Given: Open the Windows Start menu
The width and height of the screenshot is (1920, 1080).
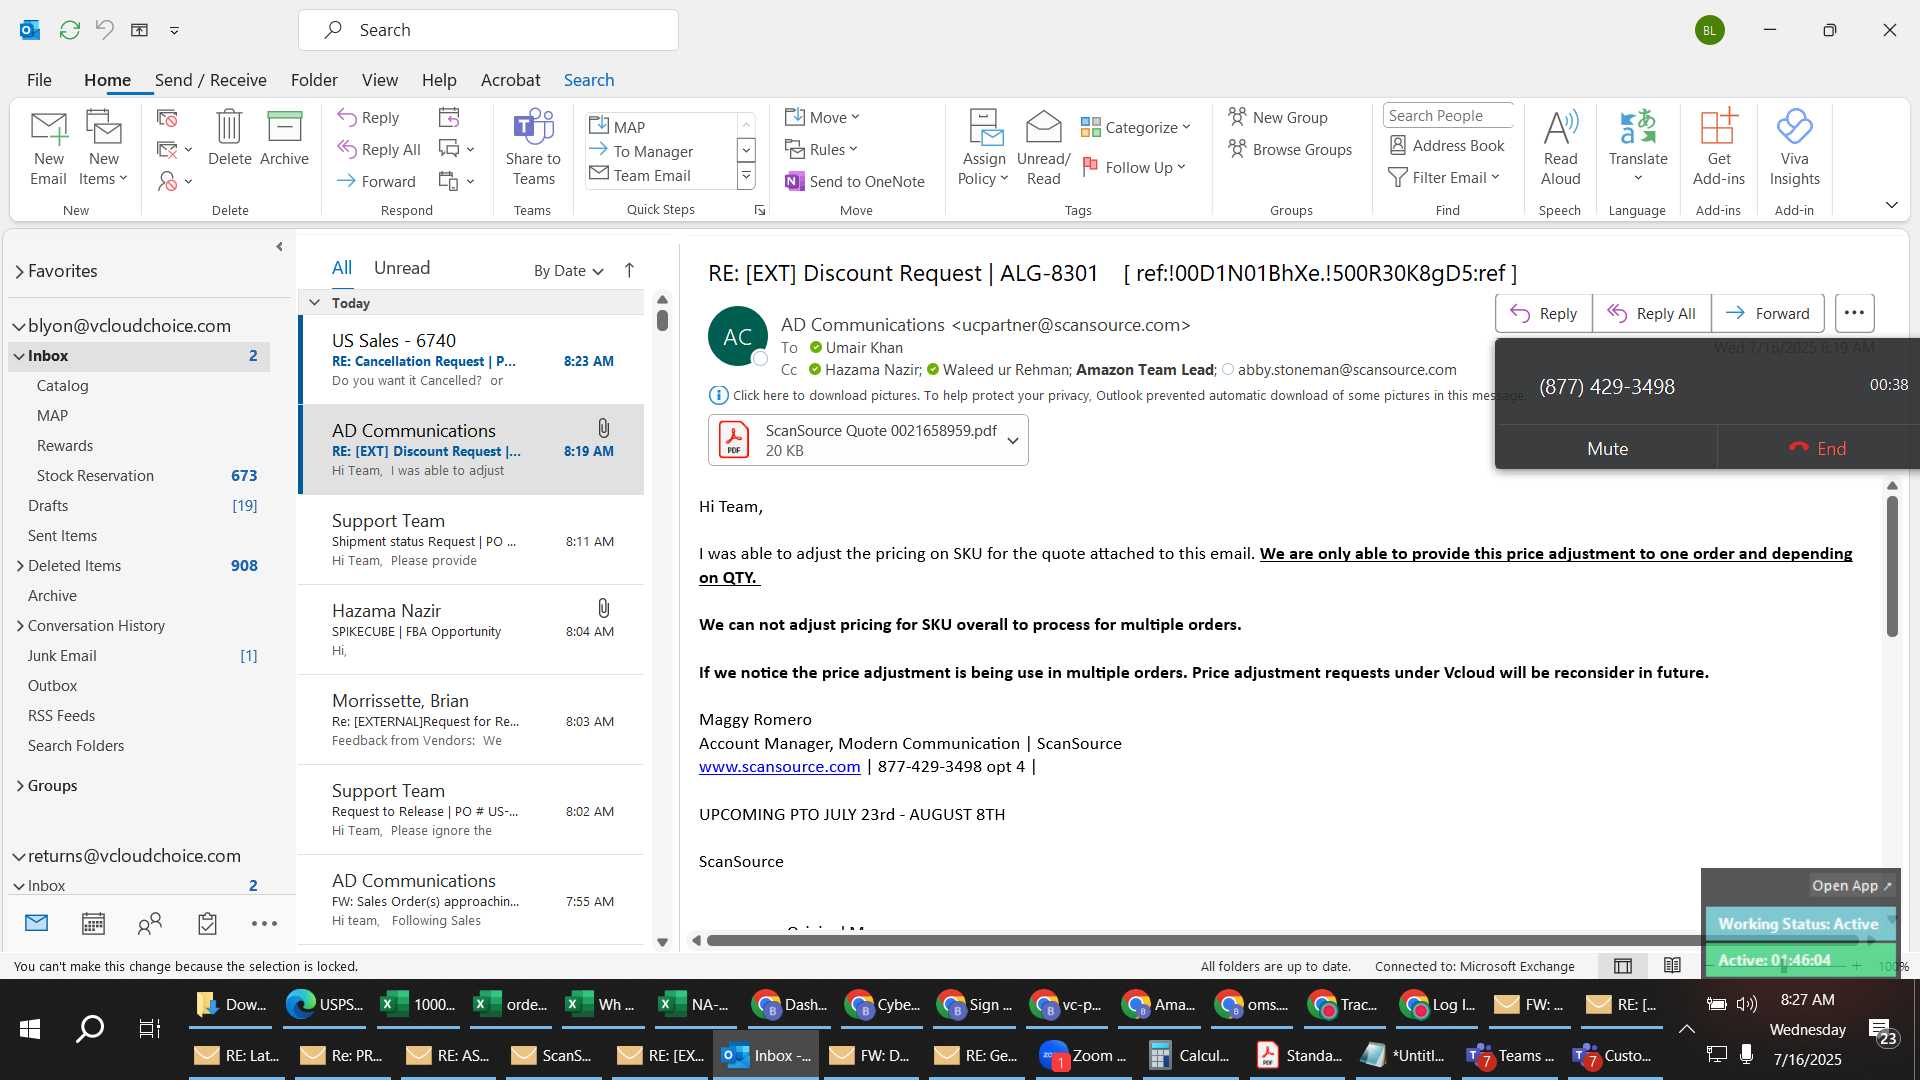Looking at the screenshot, I should (30, 1028).
